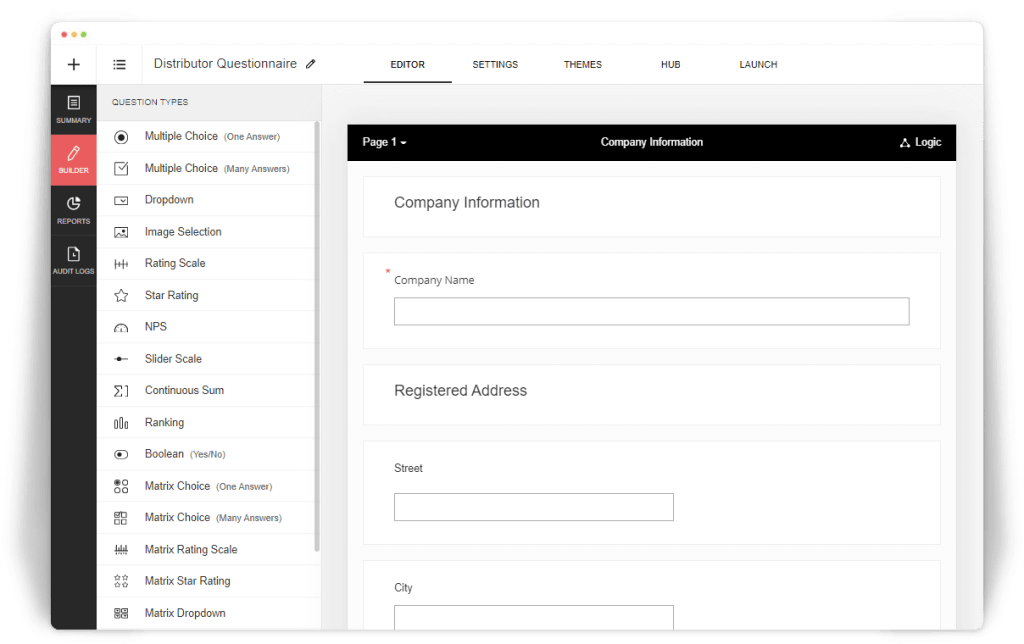Open the Themes tab

[x=583, y=65]
